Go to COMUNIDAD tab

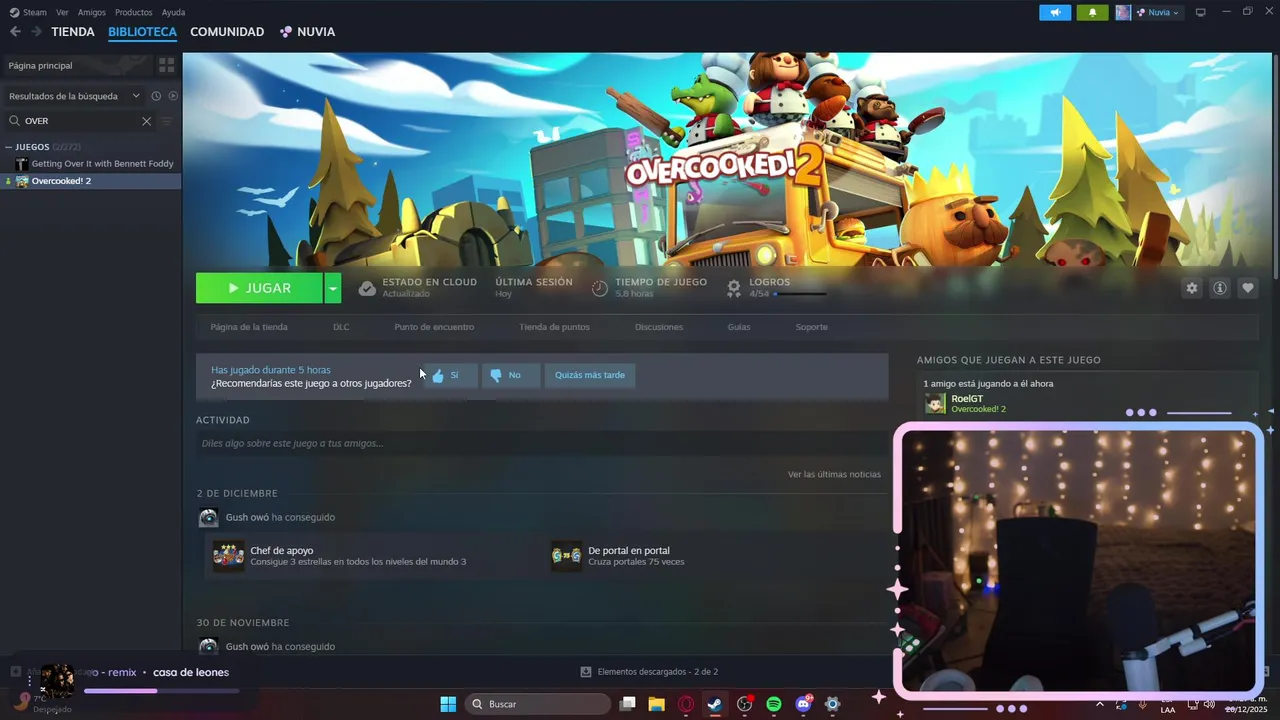(227, 32)
